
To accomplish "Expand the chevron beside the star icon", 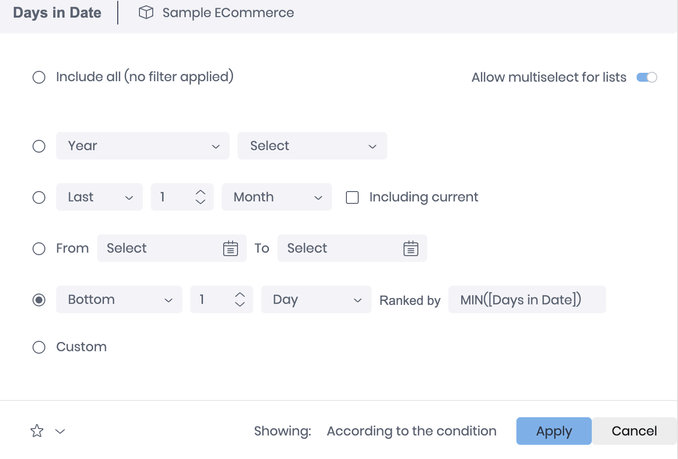I will point(60,432).
